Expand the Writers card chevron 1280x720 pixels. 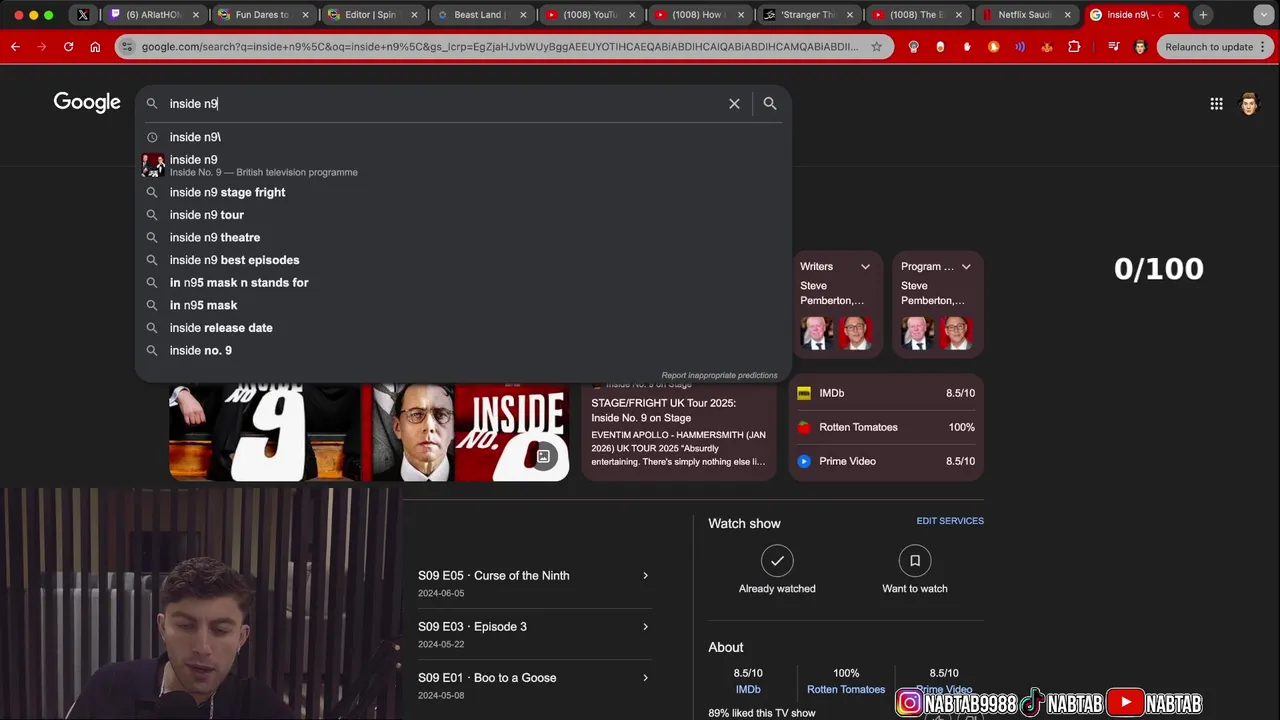click(x=865, y=266)
